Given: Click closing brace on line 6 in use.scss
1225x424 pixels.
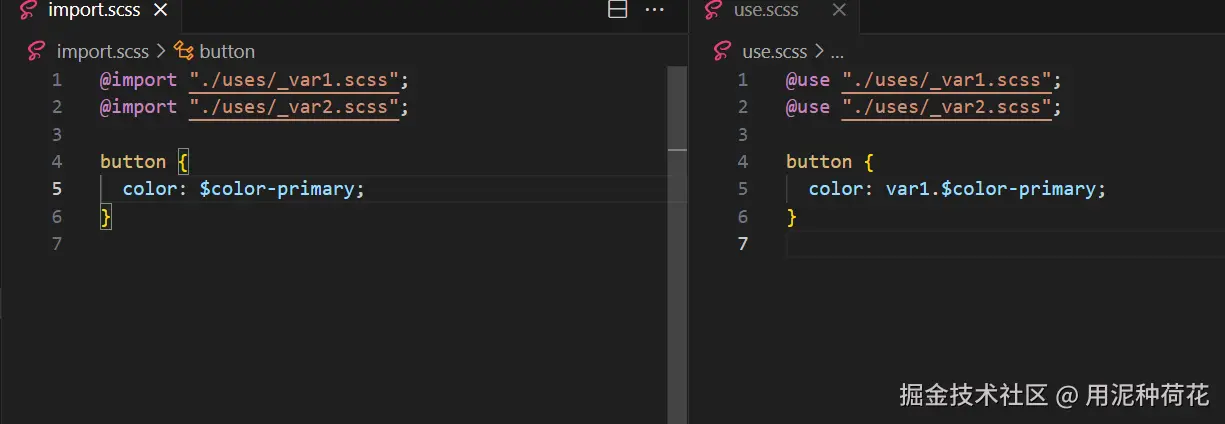Looking at the screenshot, I should click(x=792, y=216).
